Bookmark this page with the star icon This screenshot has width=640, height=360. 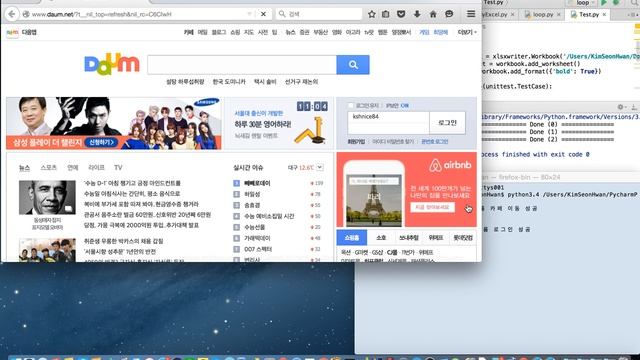click(371, 14)
